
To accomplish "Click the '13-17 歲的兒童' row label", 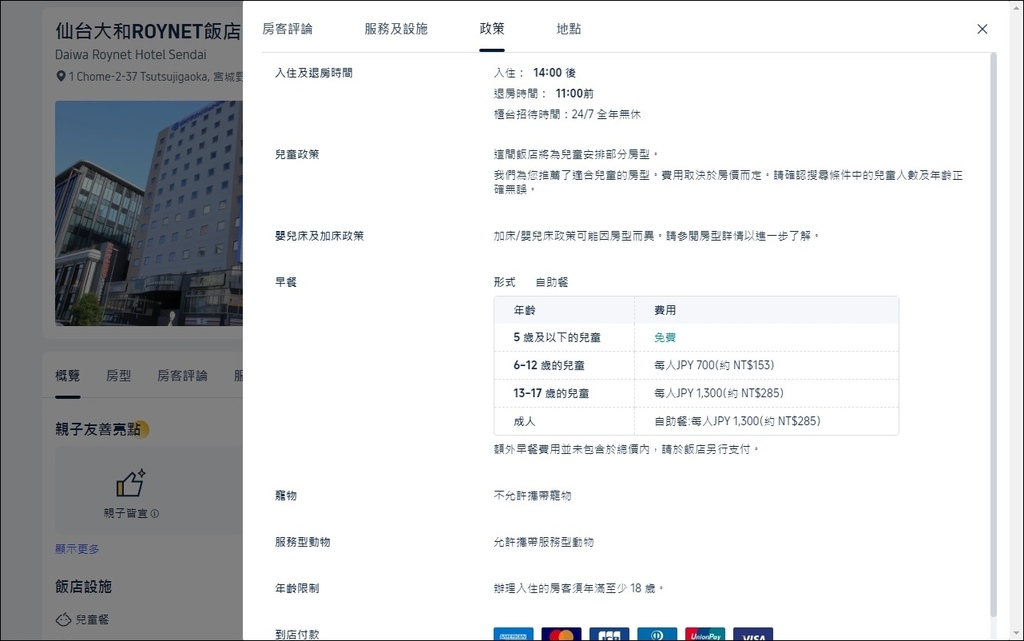I will tap(551, 394).
